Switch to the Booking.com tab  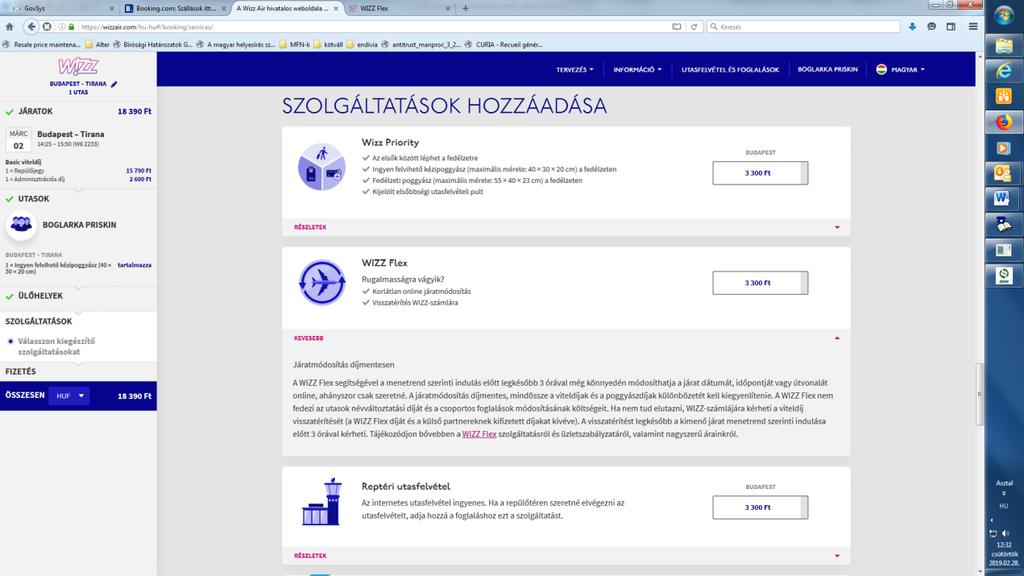[175, 8]
